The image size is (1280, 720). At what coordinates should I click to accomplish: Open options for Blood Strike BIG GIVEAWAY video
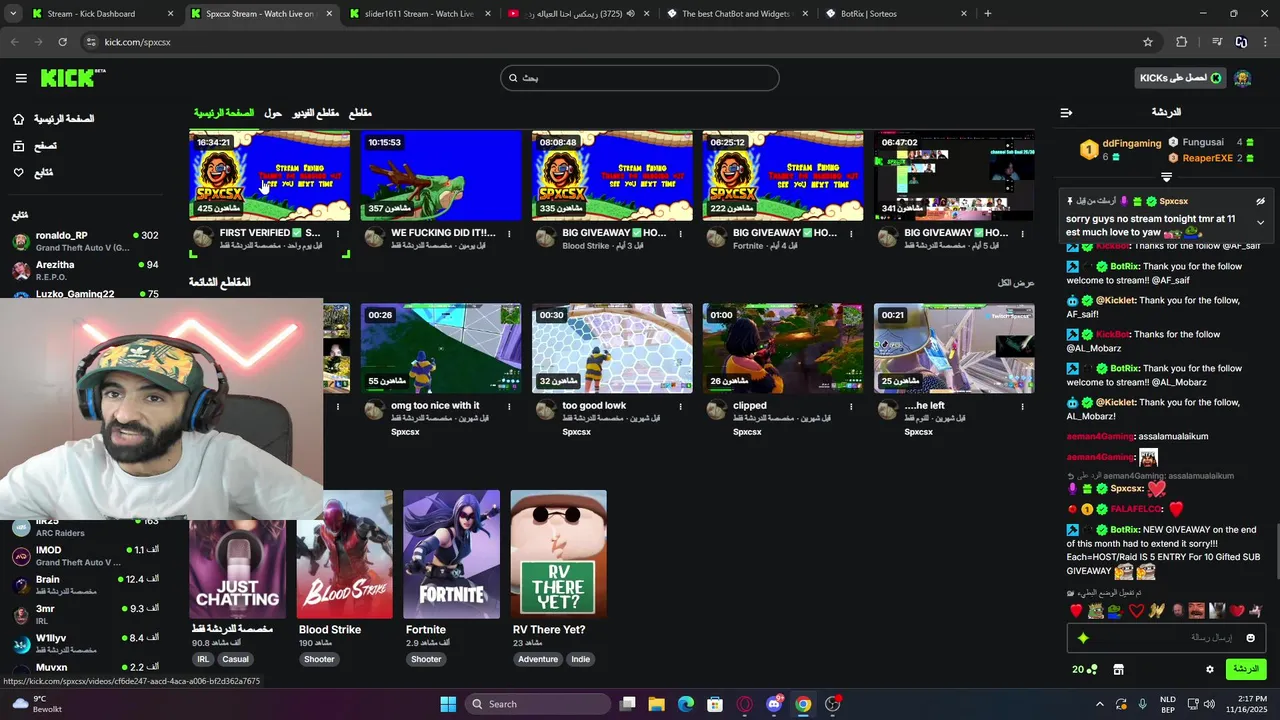[x=680, y=234]
